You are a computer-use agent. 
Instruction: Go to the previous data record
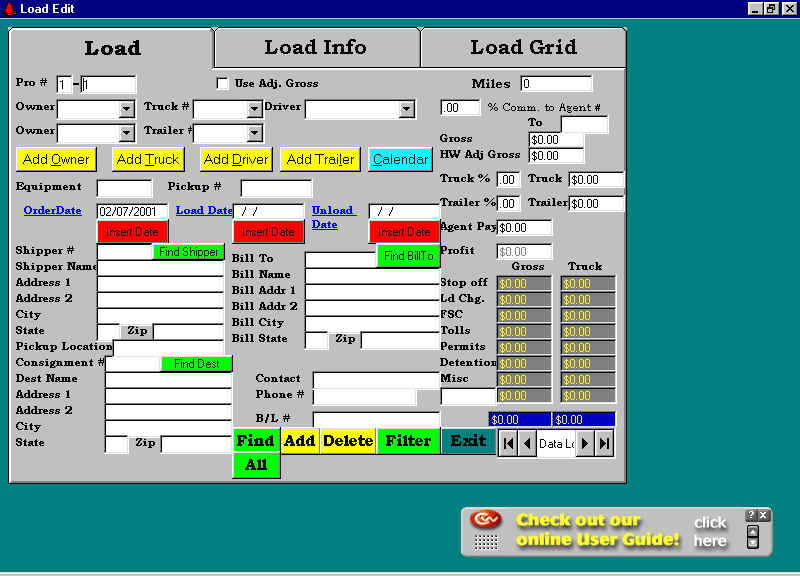tap(527, 443)
